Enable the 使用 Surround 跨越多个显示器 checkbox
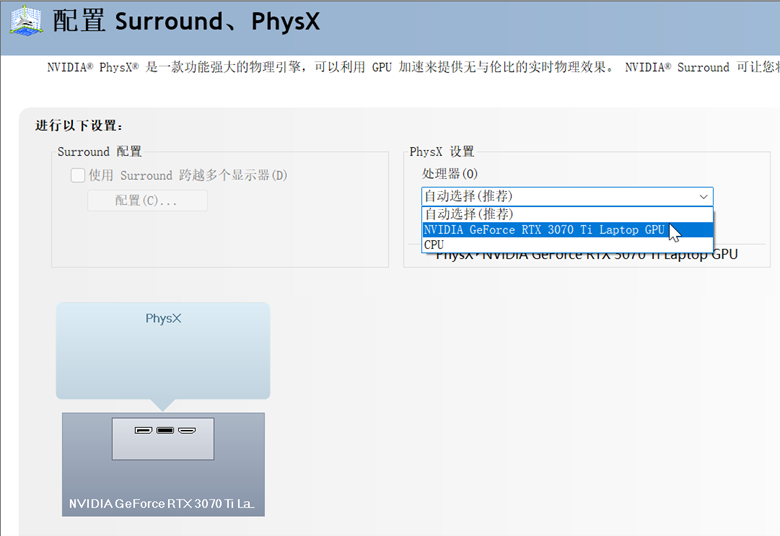The image size is (780, 536). click(x=78, y=175)
